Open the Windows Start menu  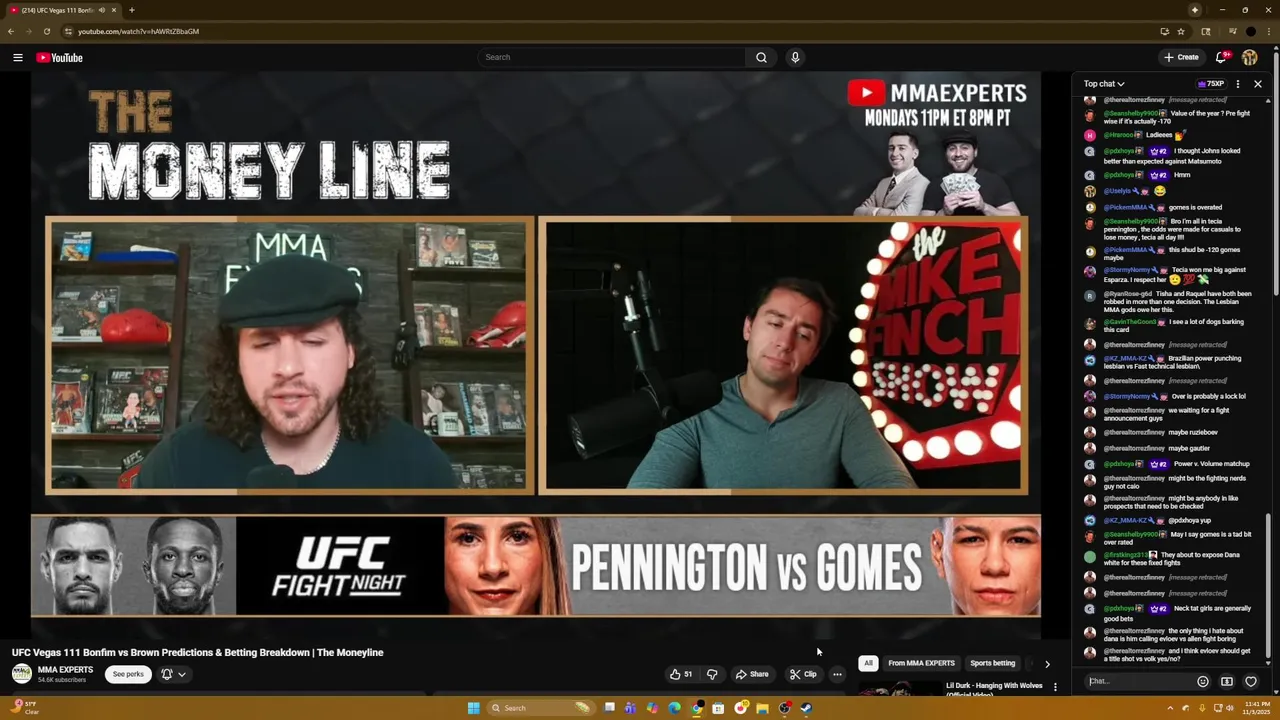[473, 708]
